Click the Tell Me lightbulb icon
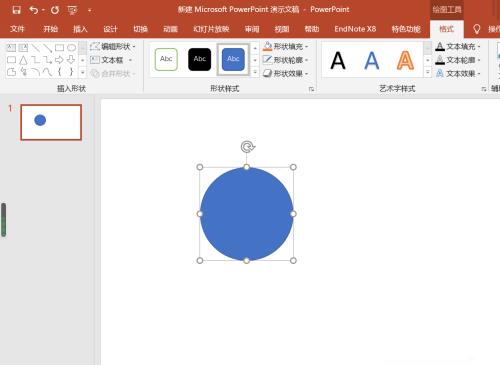This screenshot has height=365, width=500. (477, 29)
